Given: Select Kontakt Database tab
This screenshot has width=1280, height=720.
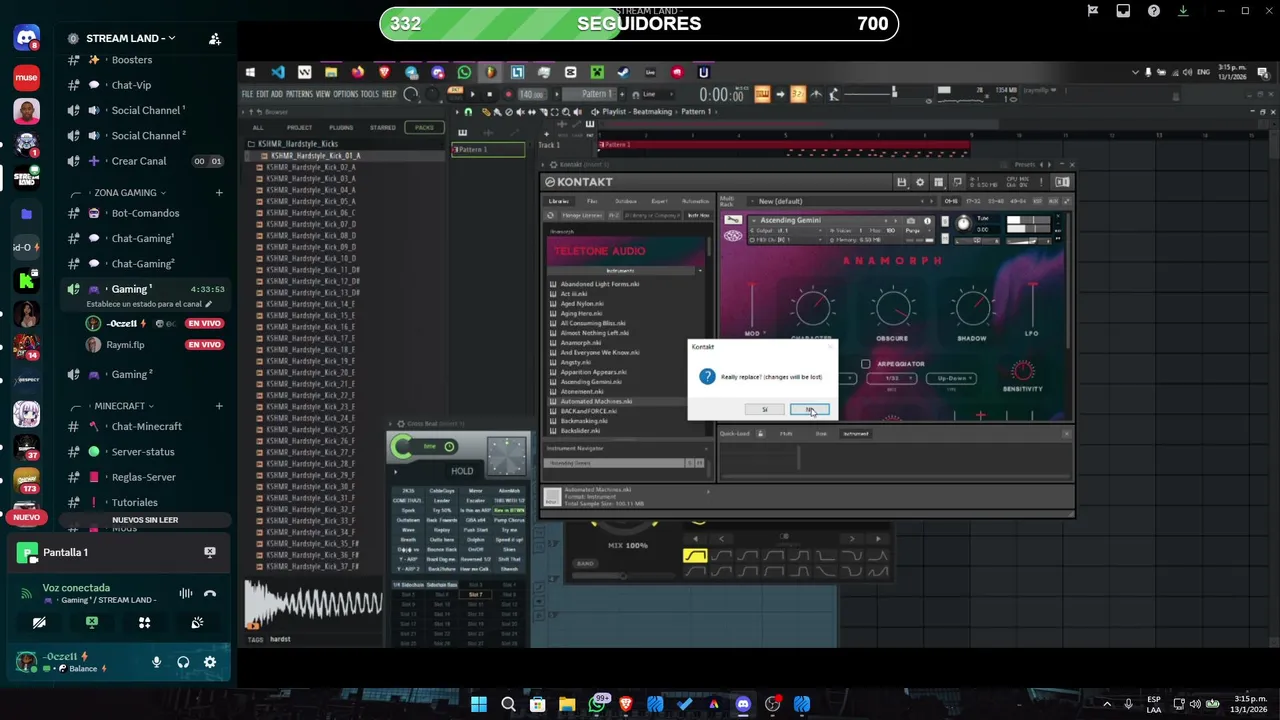Looking at the screenshot, I should click(626, 201).
